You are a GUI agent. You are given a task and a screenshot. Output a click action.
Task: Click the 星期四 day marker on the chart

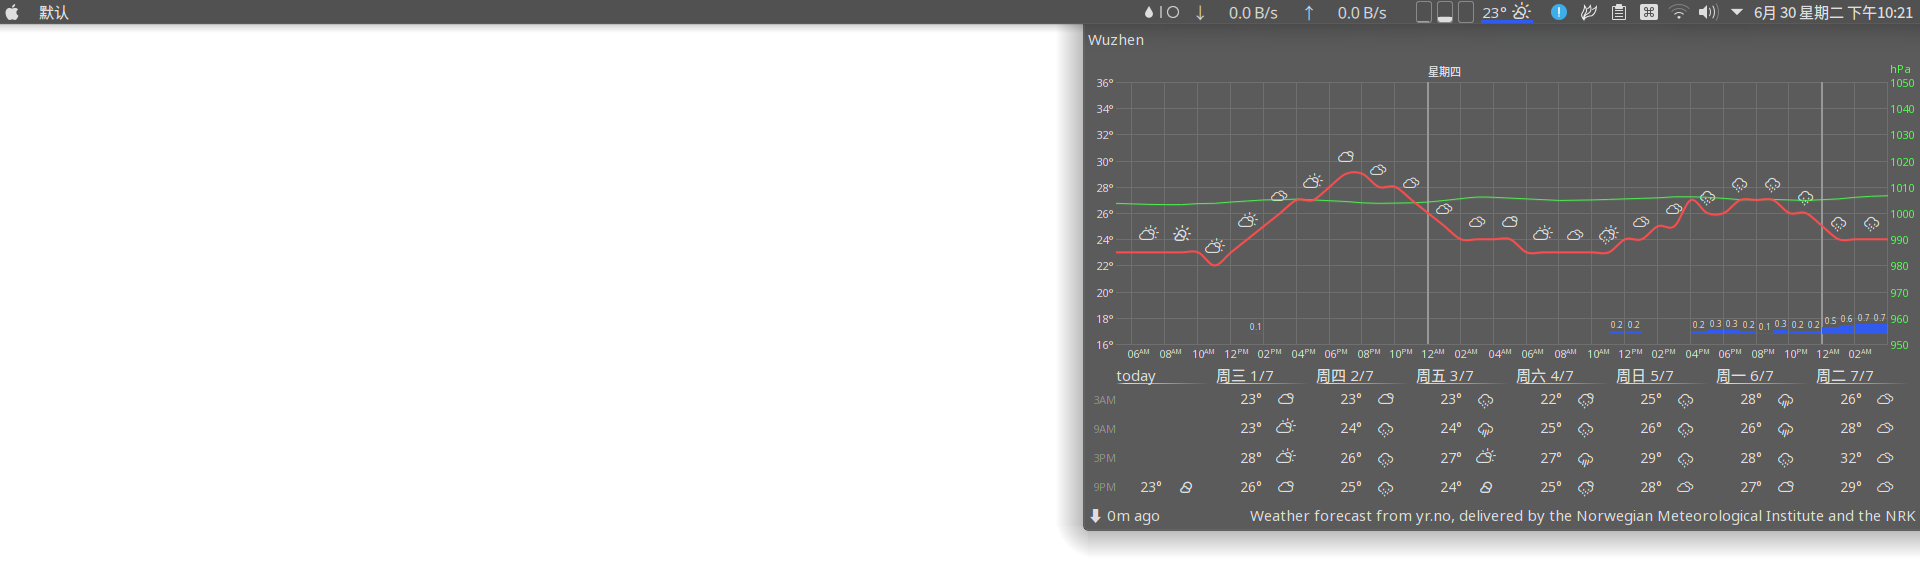[x=1444, y=72]
